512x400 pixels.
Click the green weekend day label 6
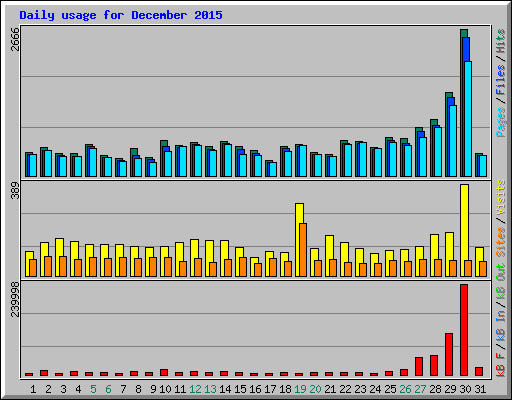pyautogui.click(x=108, y=389)
